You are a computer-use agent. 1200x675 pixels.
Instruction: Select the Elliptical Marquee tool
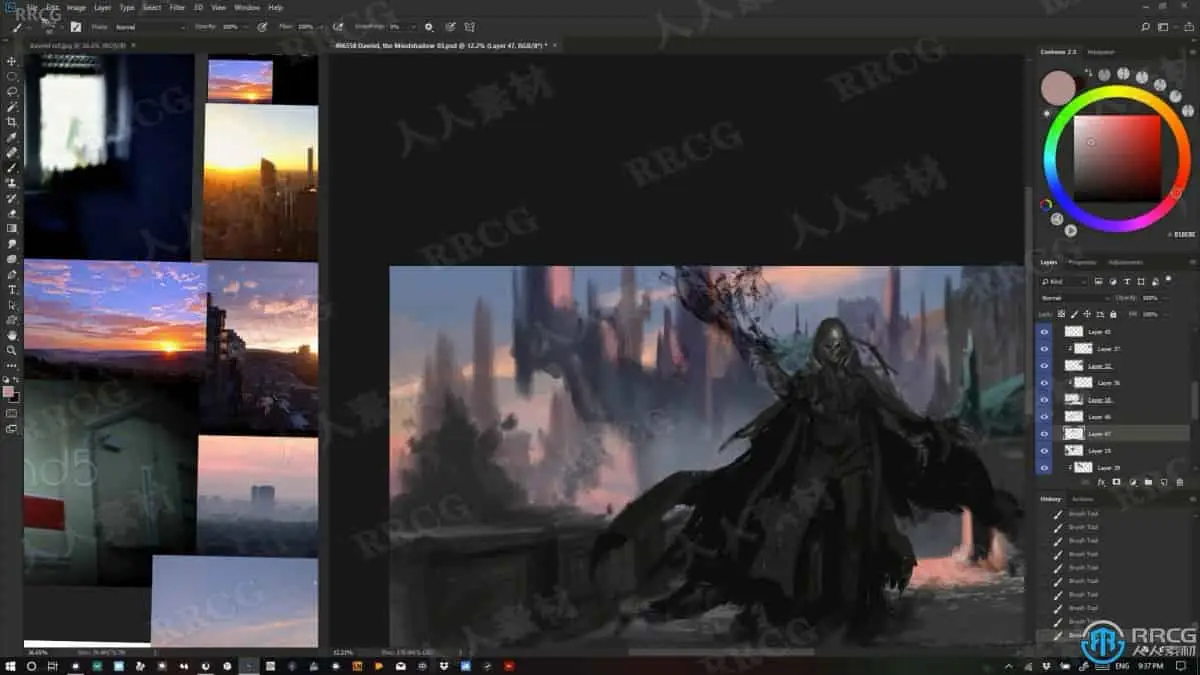(12, 76)
